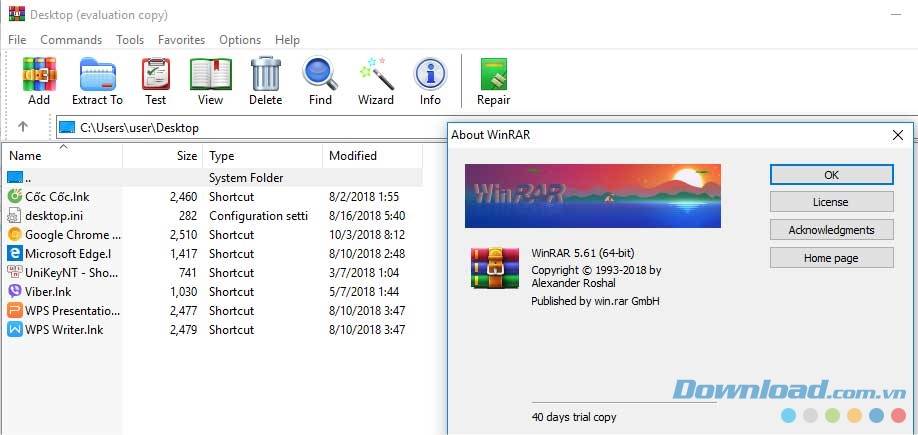Sort file list by Size column
Viewport: 918px width, 435px height.
click(163, 156)
